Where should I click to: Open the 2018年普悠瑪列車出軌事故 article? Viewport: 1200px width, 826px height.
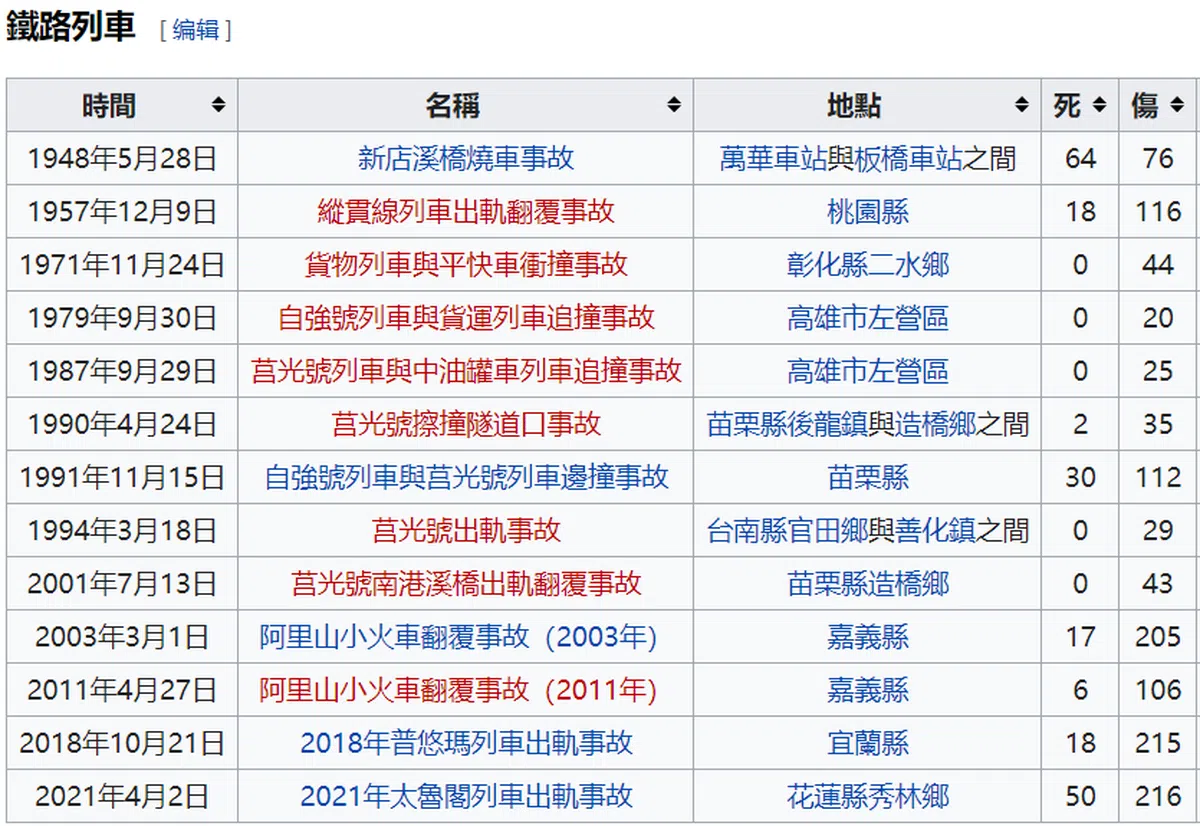pyautogui.click(x=466, y=743)
